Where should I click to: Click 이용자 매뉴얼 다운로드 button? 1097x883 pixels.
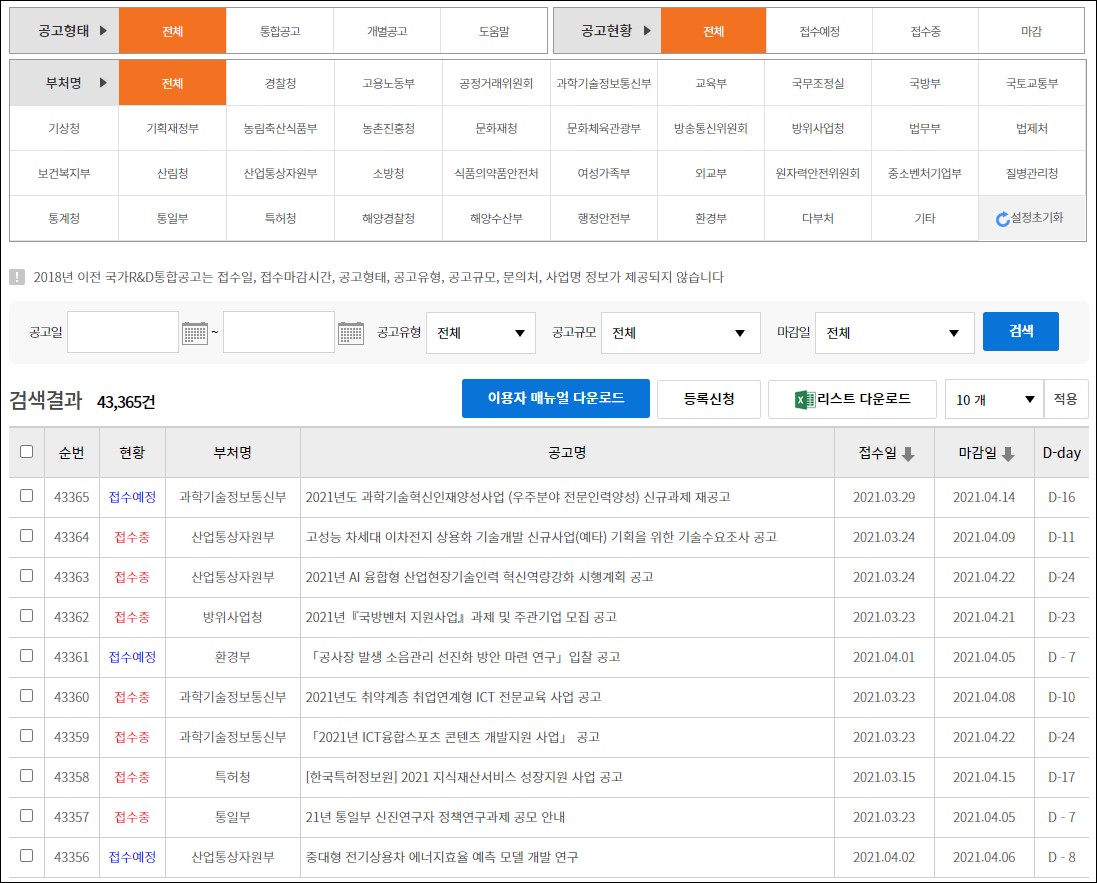[555, 398]
